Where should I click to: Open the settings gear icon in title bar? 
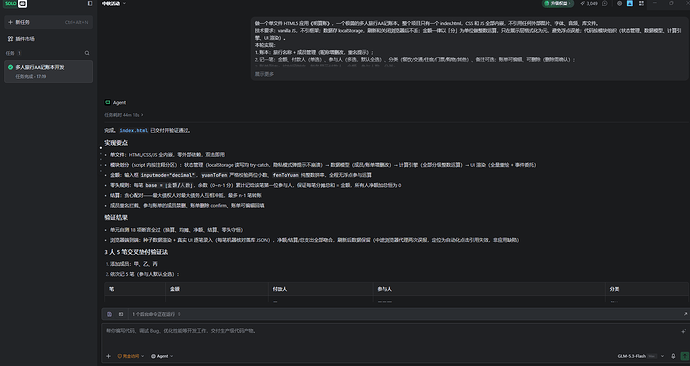click(619, 4)
